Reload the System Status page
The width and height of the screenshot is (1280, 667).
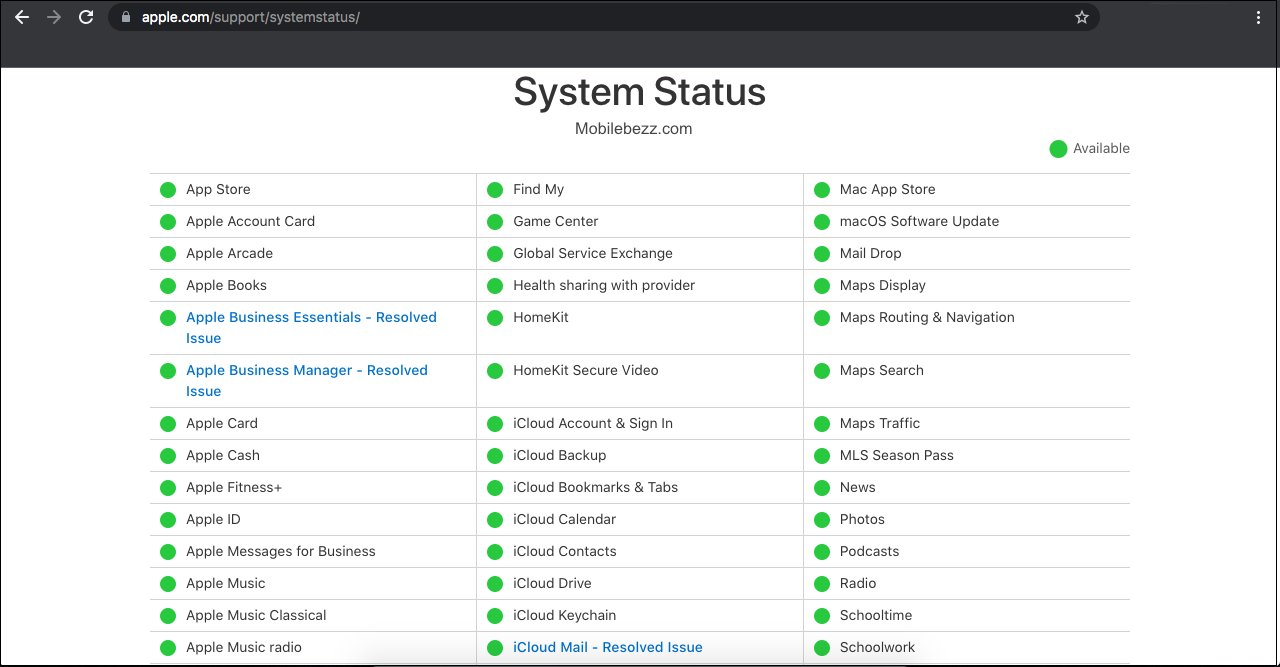click(x=86, y=17)
